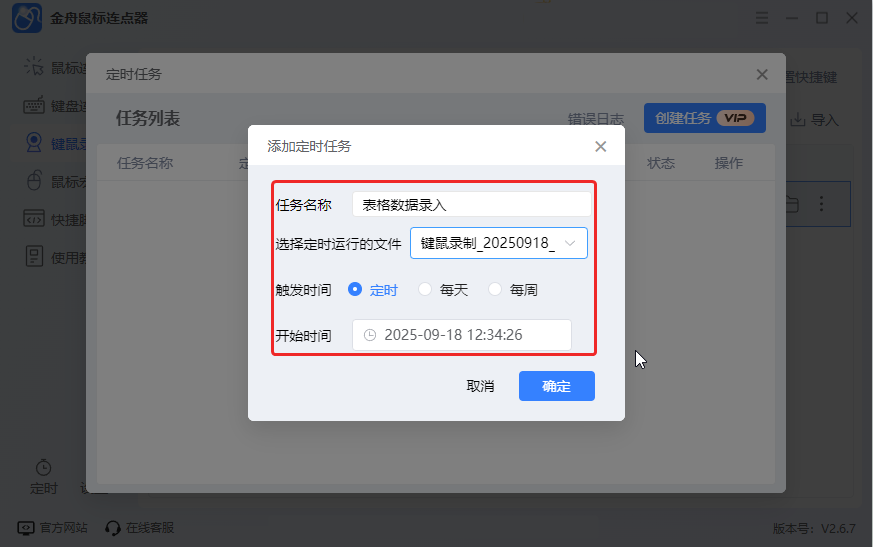Click the 定时 timer icon
873x547 pixels.
tap(43, 467)
